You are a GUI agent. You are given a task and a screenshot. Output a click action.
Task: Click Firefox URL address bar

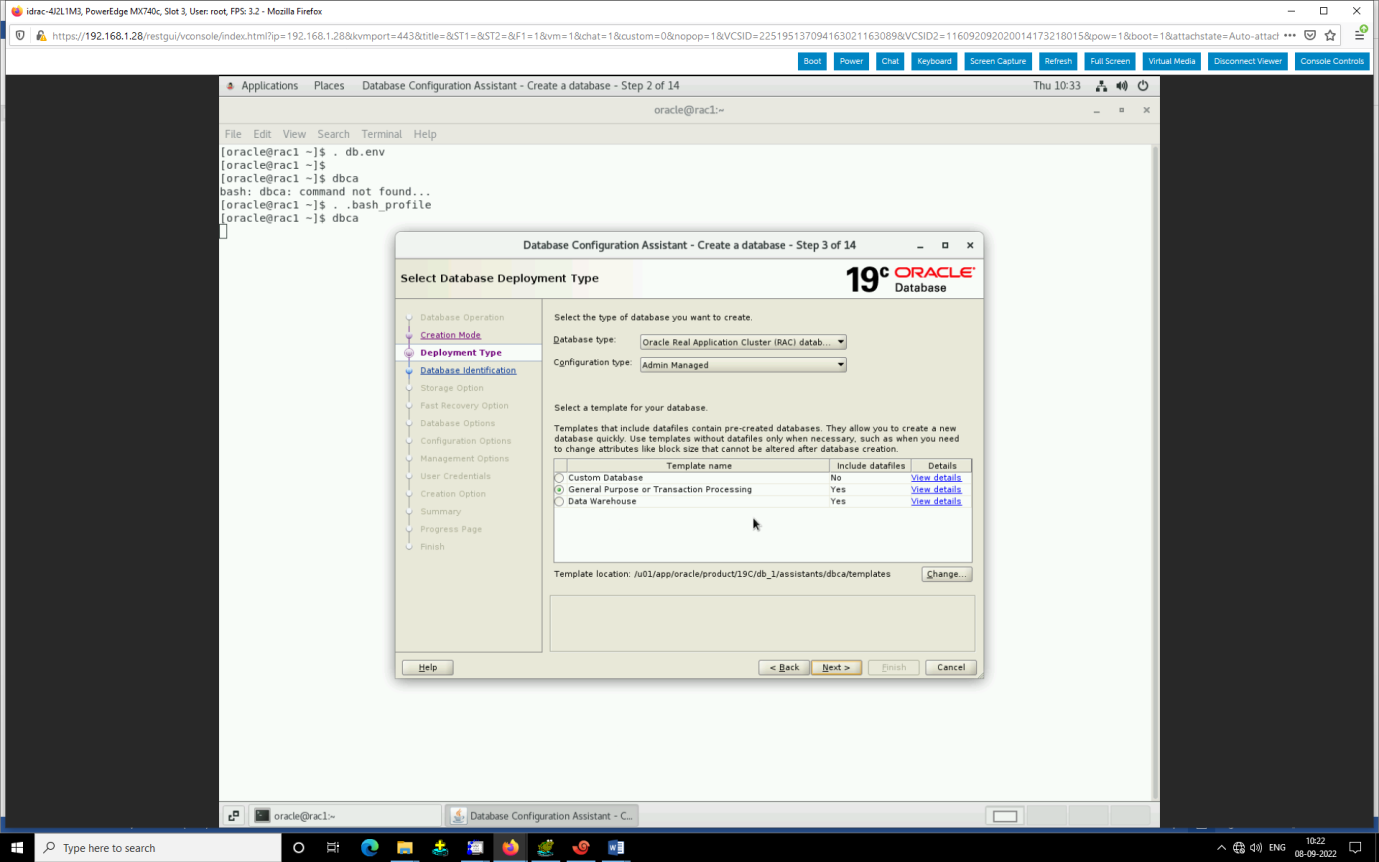664,35
